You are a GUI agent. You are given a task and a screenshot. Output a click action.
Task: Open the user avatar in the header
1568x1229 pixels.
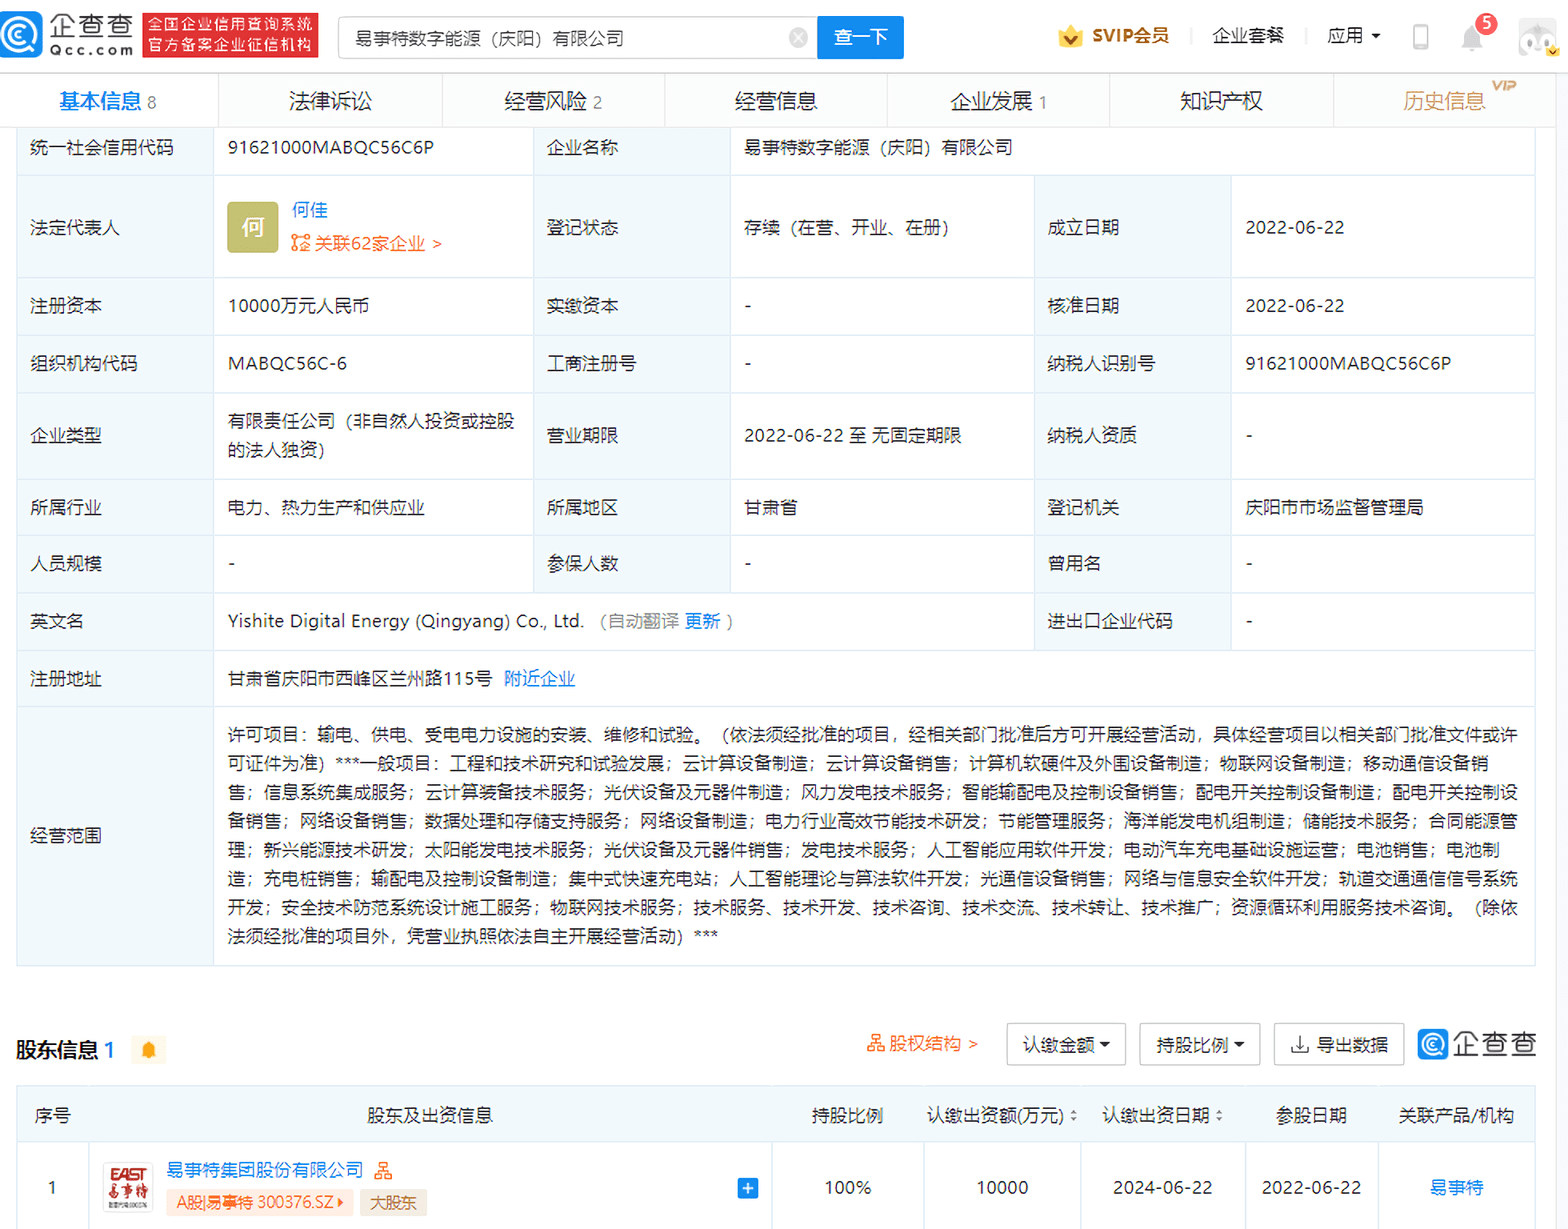click(x=1537, y=37)
